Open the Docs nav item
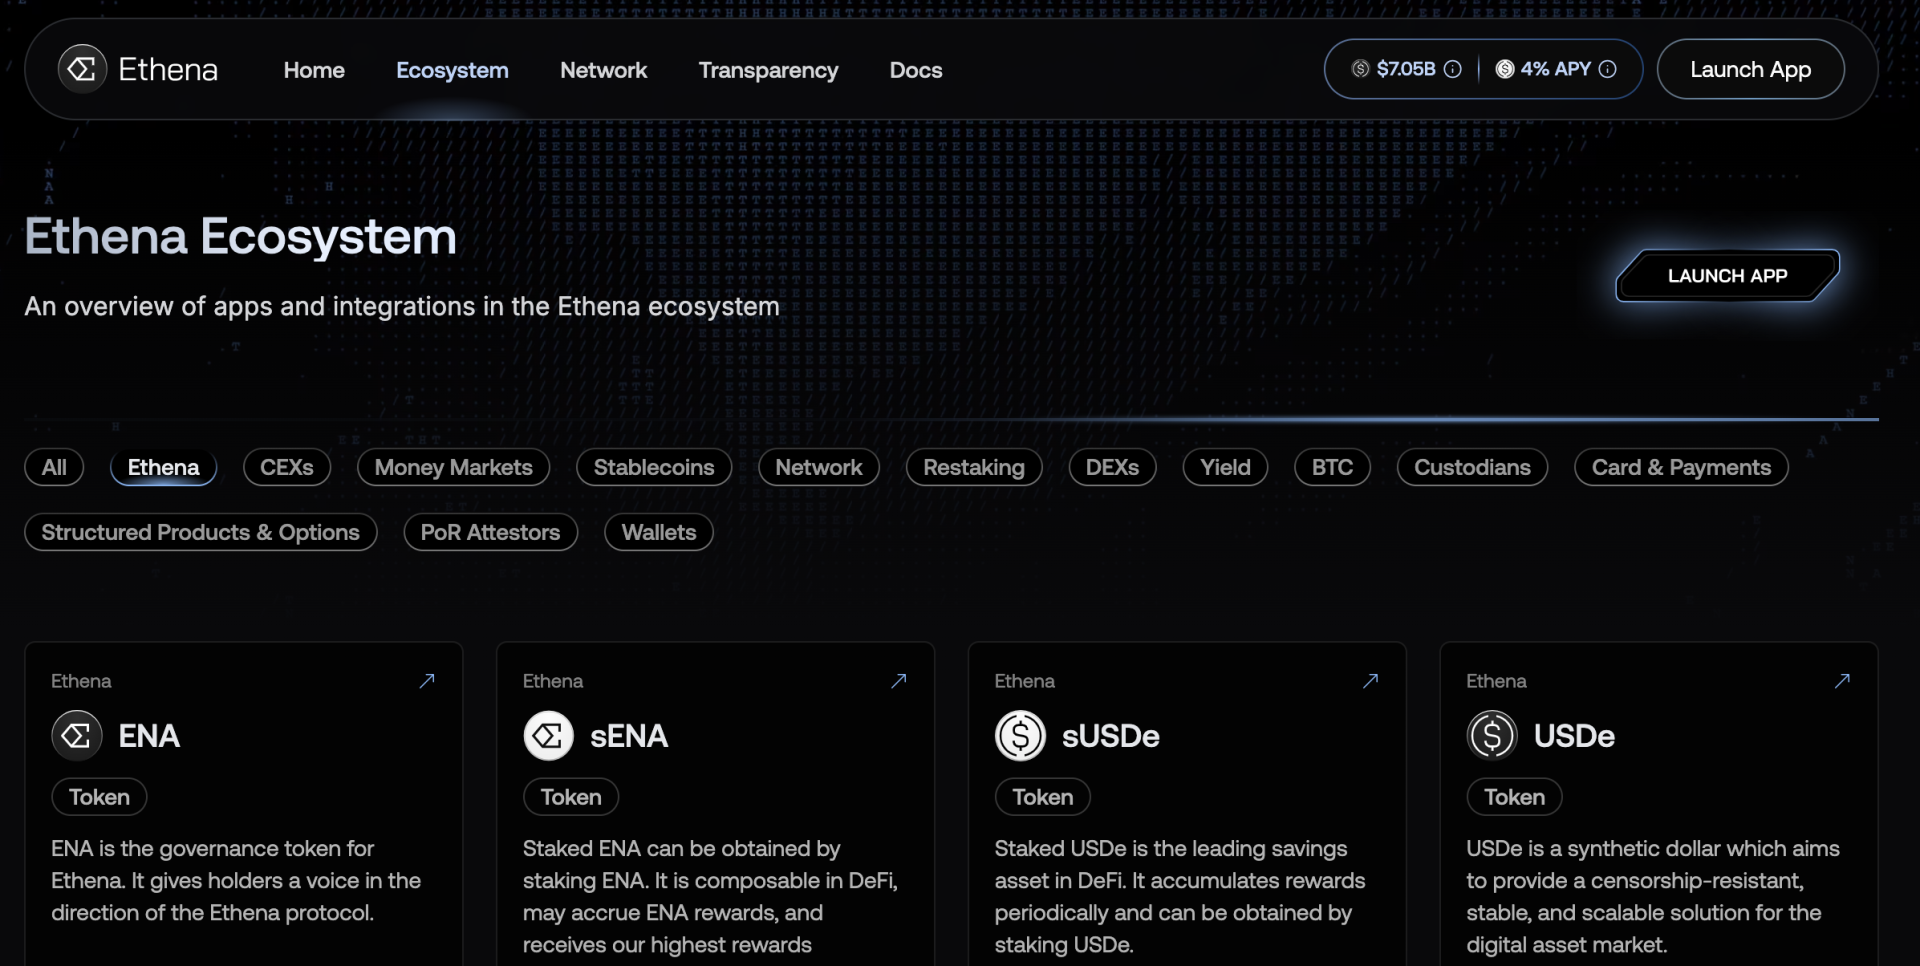1920x966 pixels. (x=916, y=70)
